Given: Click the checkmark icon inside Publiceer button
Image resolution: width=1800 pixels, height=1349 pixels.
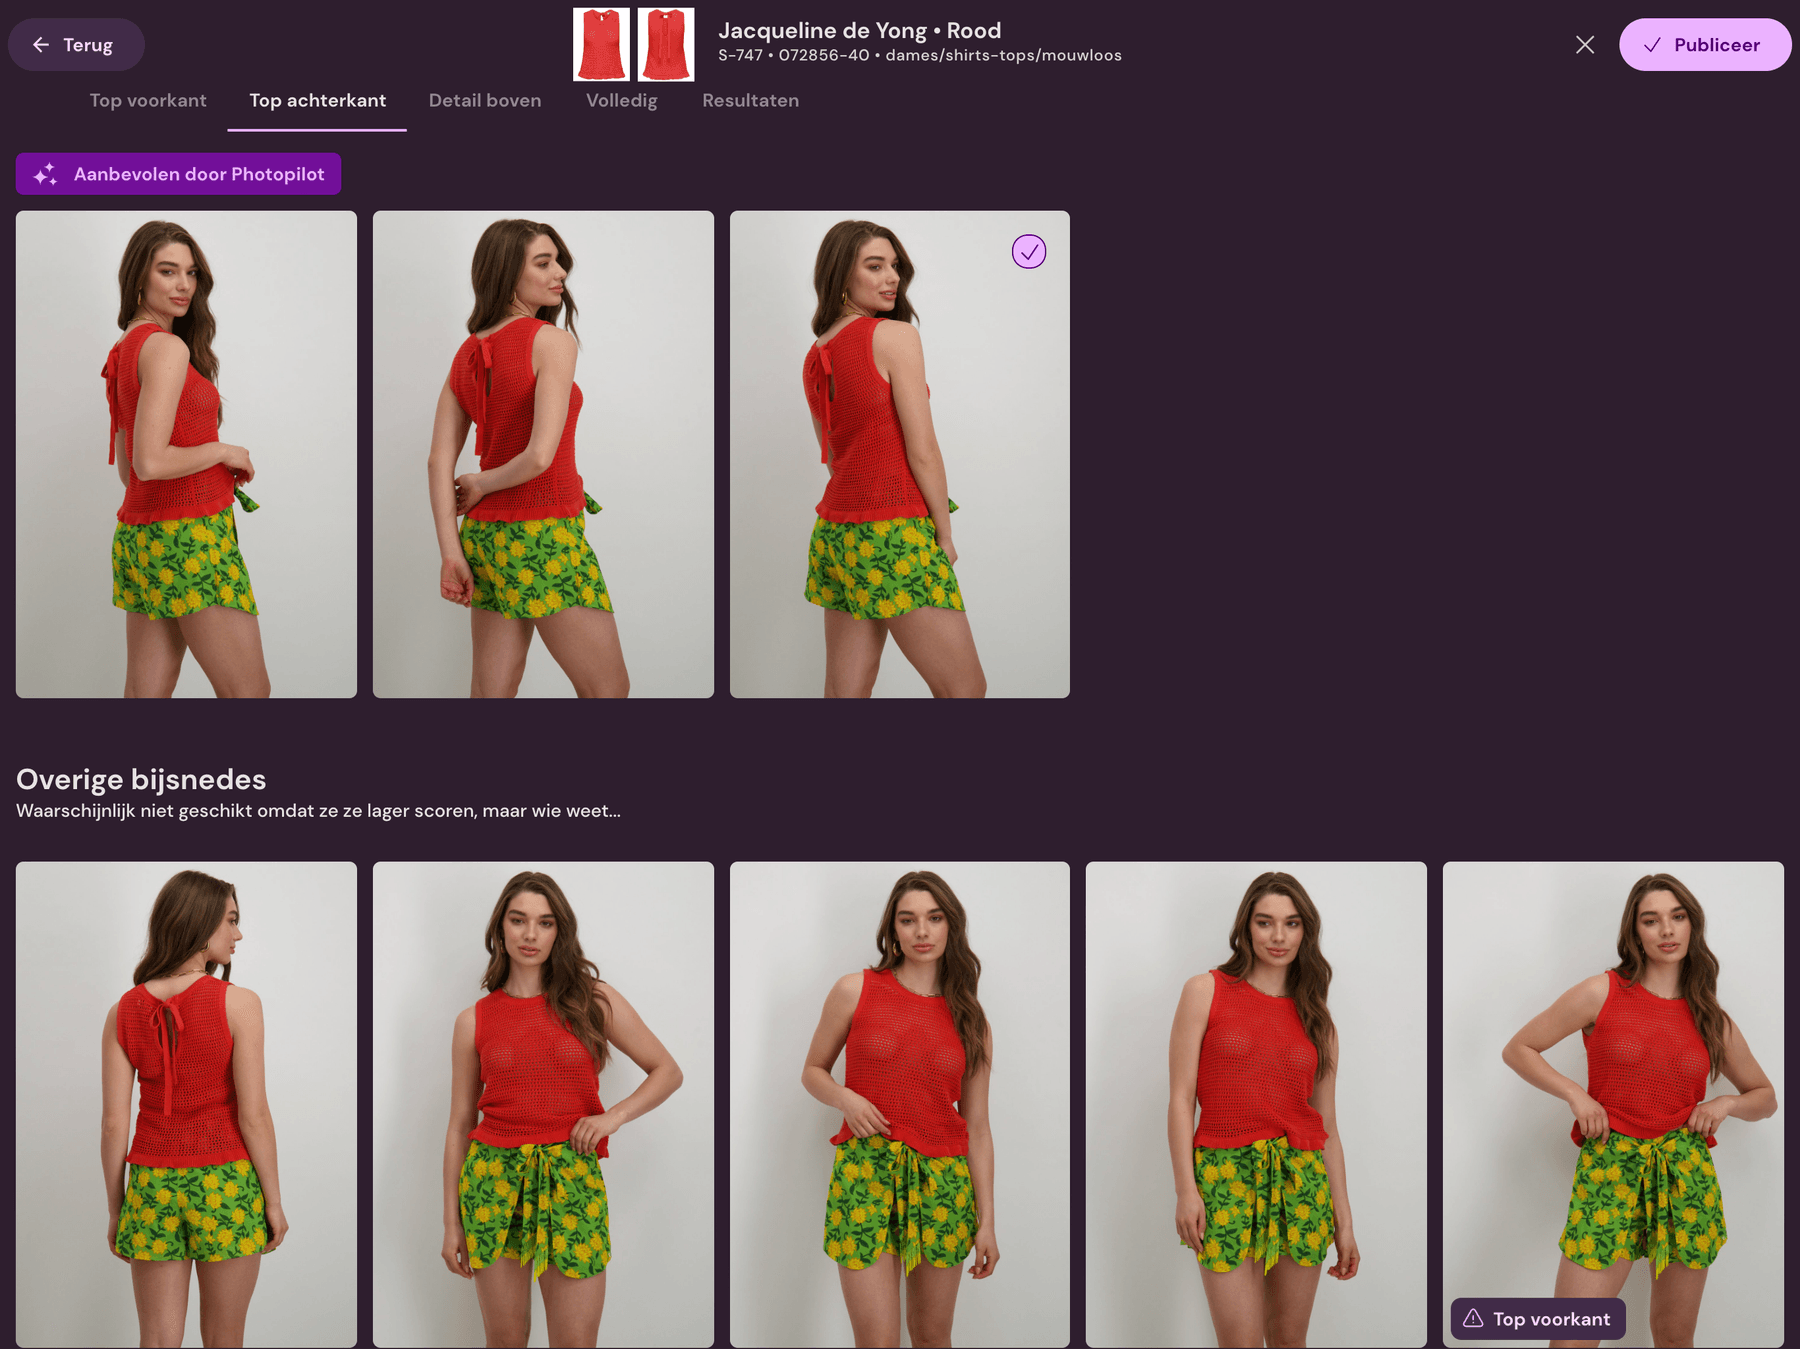Looking at the screenshot, I should pyautogui.click(x=1652, y=44).
